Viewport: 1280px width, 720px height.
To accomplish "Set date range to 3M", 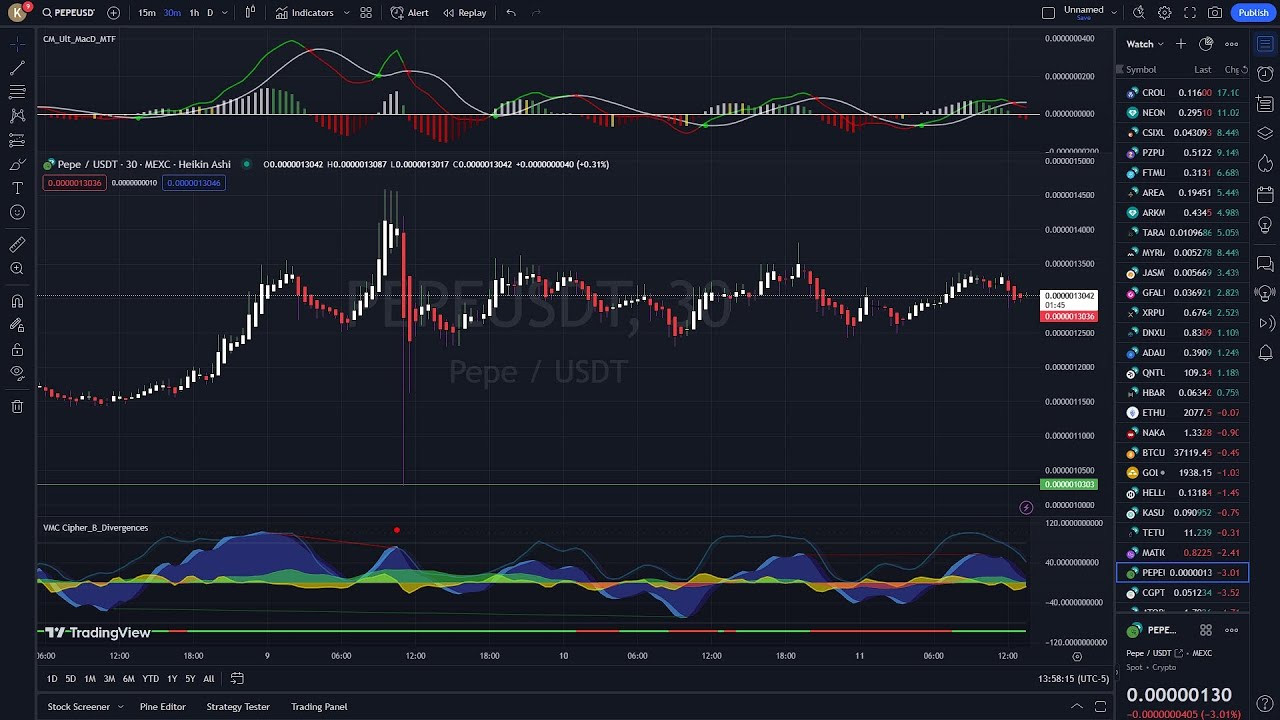I will coord(109,679).
